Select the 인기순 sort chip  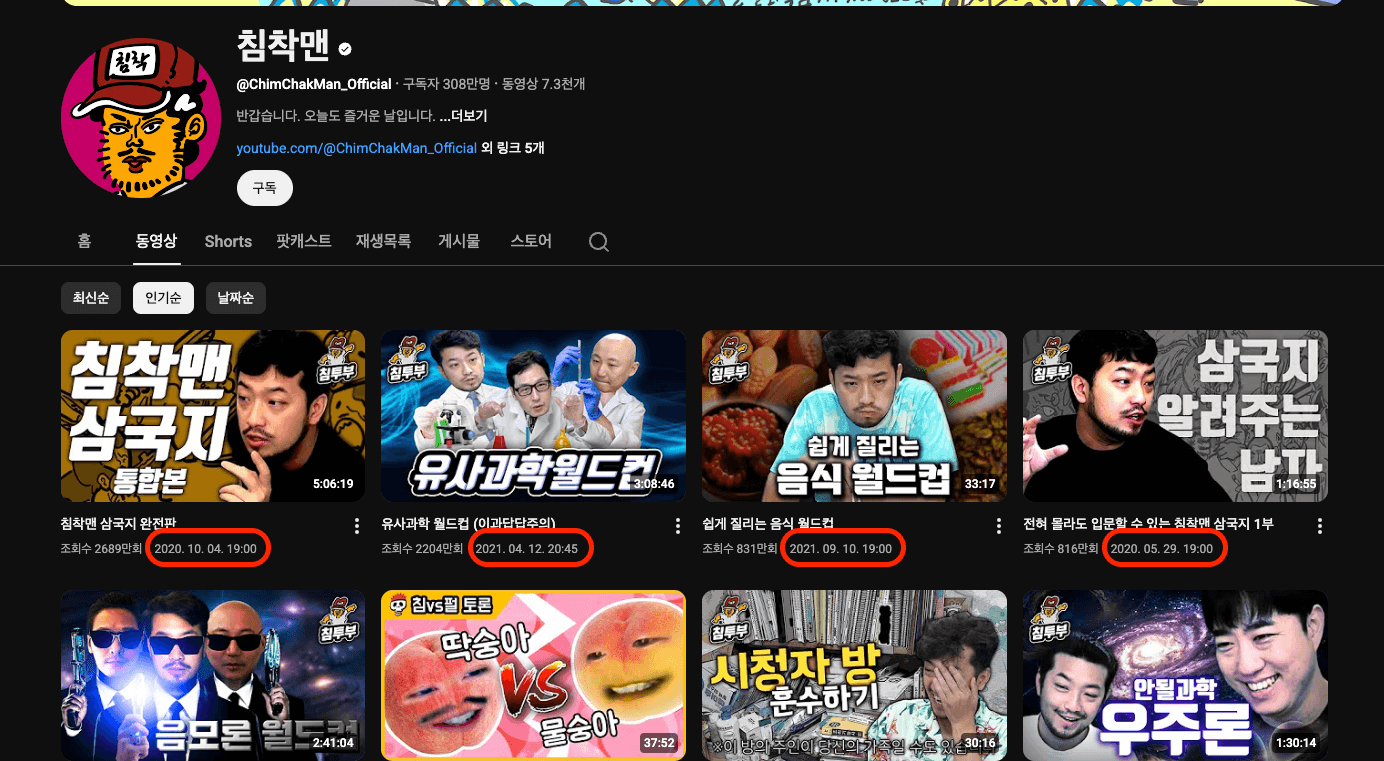click(163, 298)
